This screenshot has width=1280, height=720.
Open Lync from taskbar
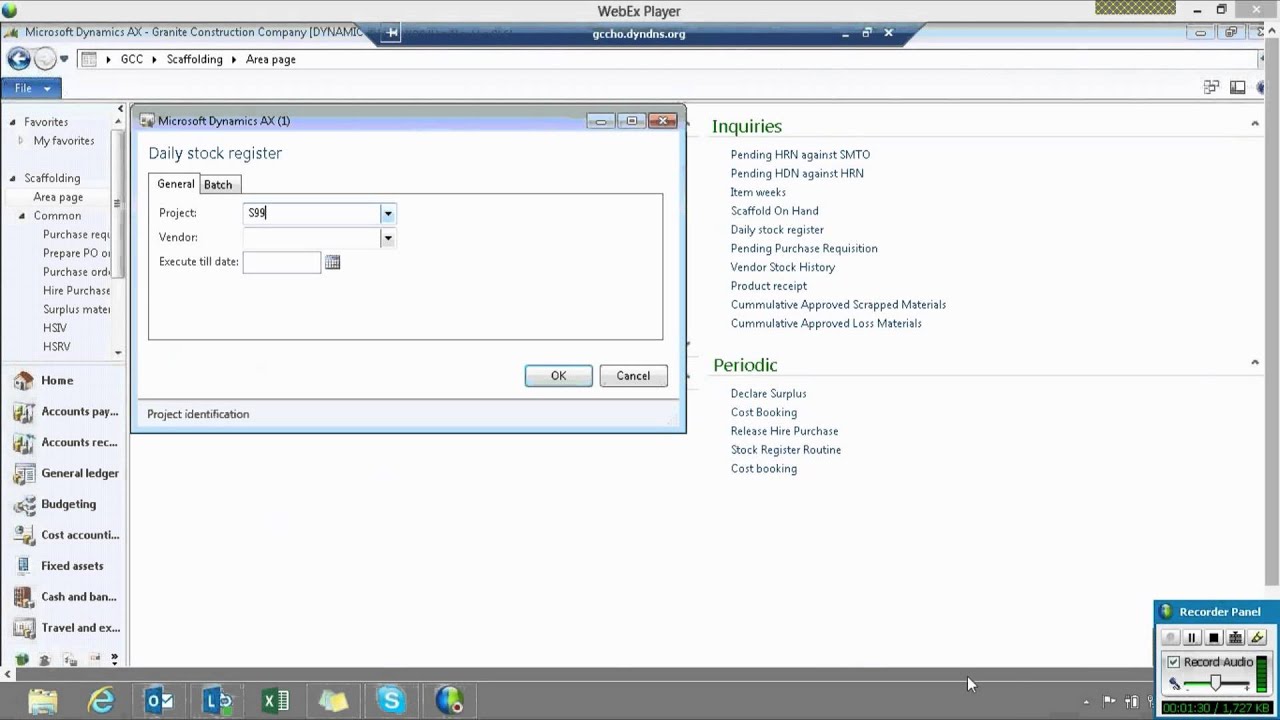217,701
